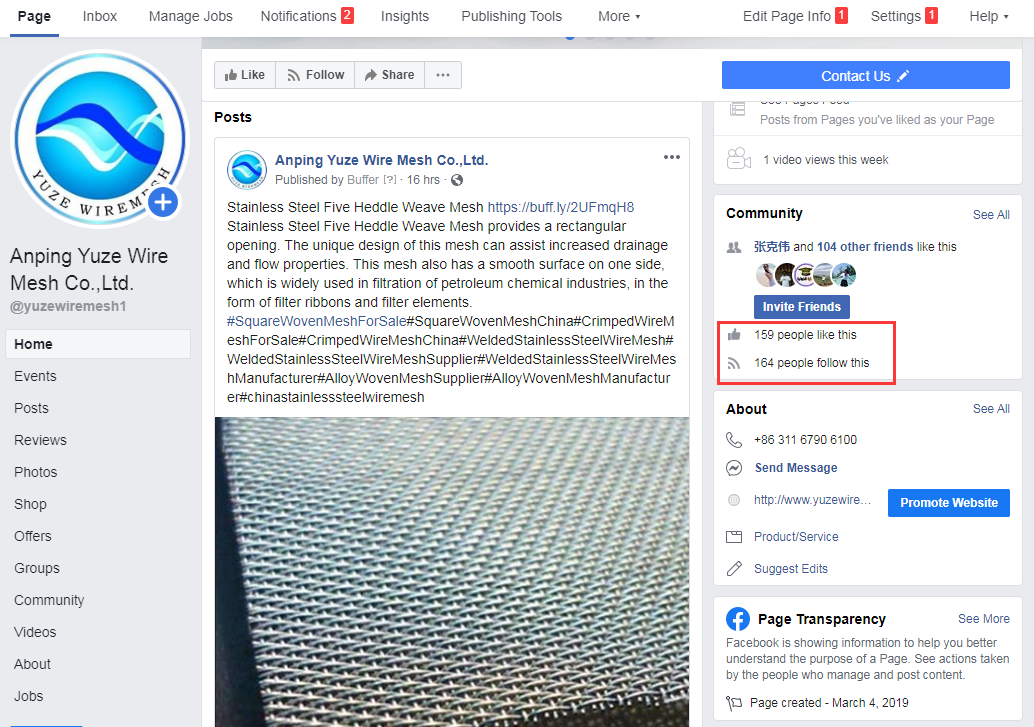
Task: Expand the More dropdown in top bar
Action: pyautogui.click(x=619, y=17)
